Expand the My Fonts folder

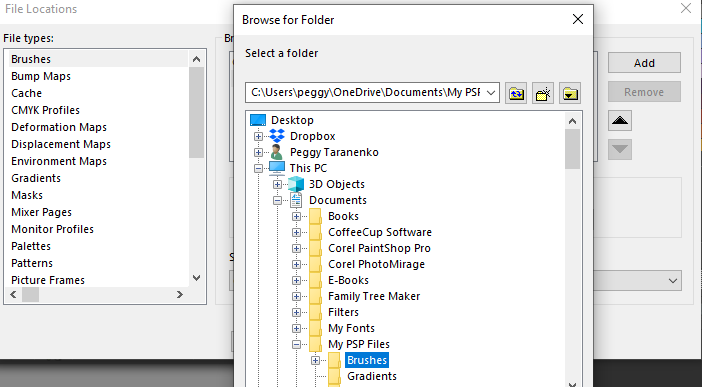point(296,328)
